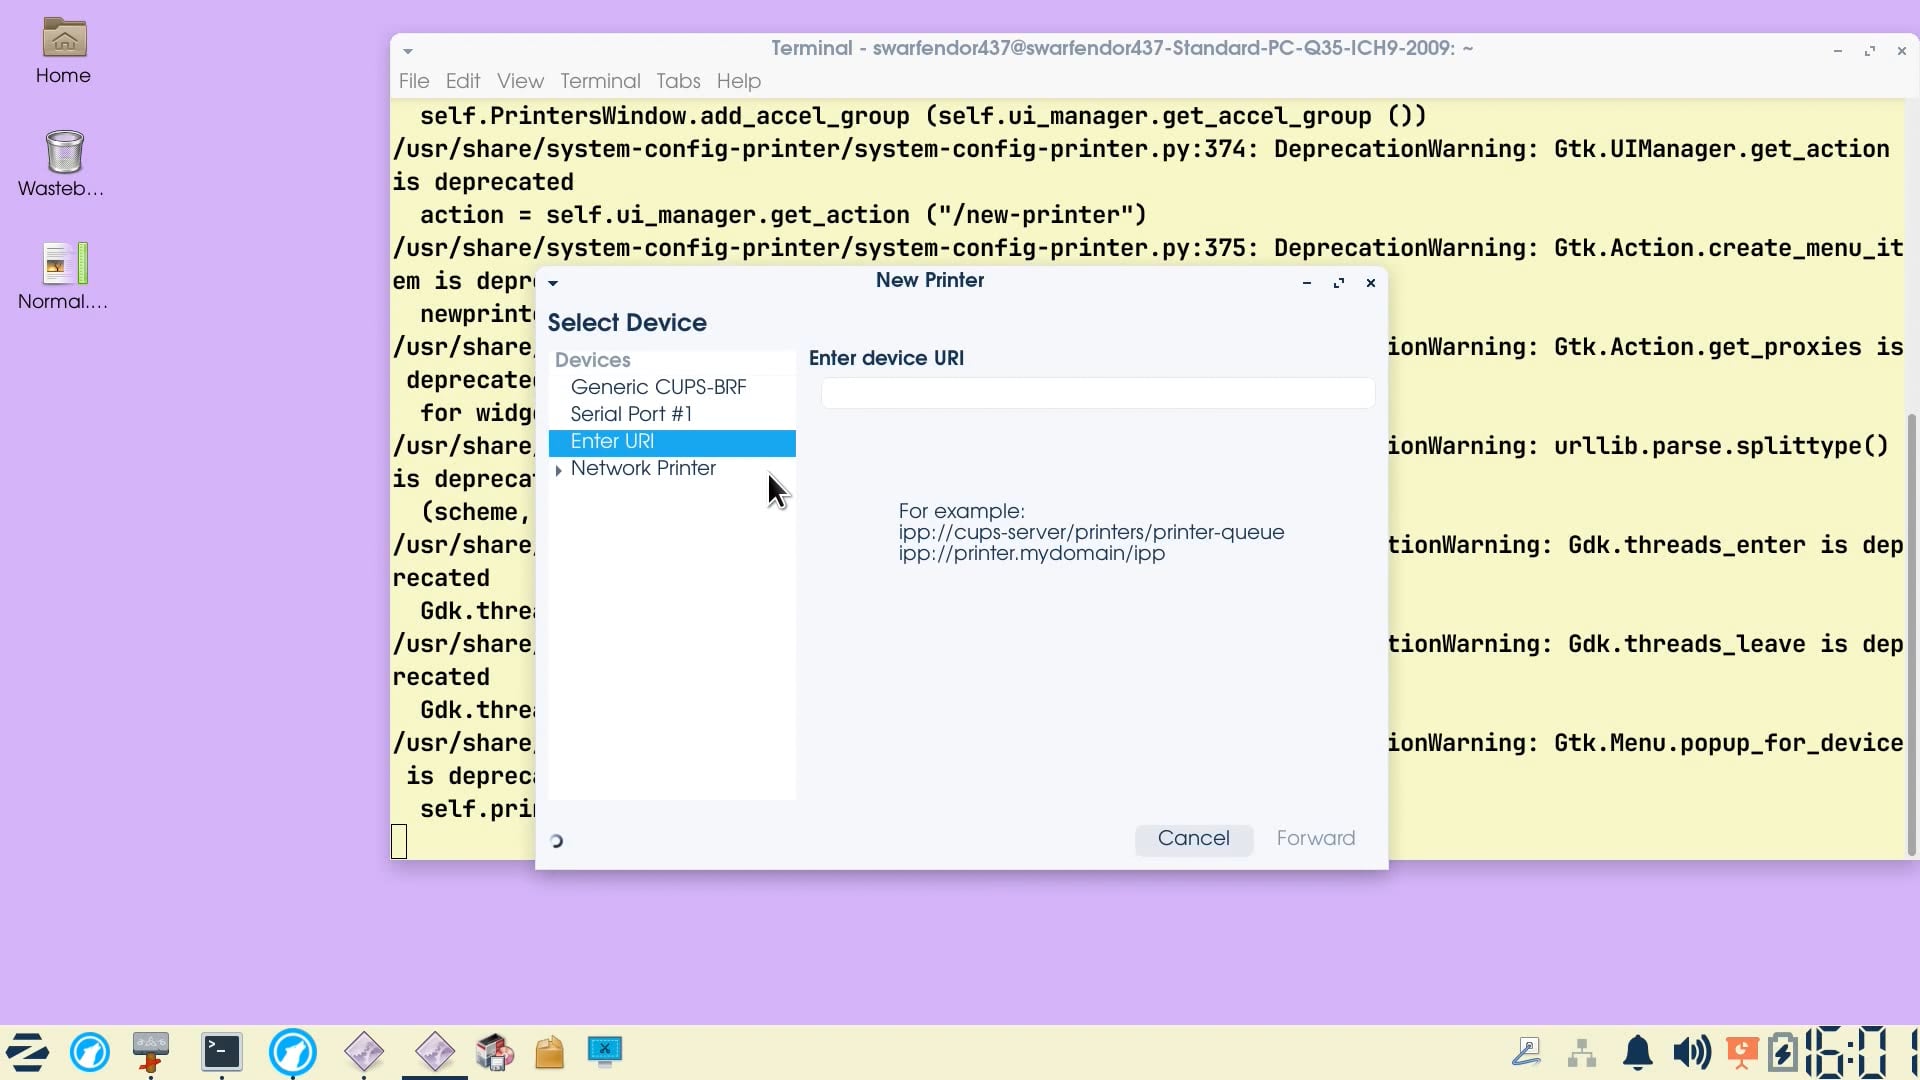Expand the Network Printer tree node
Image resolution: width=1920 pixels, height=1080 pixels.
pos(558,470)
